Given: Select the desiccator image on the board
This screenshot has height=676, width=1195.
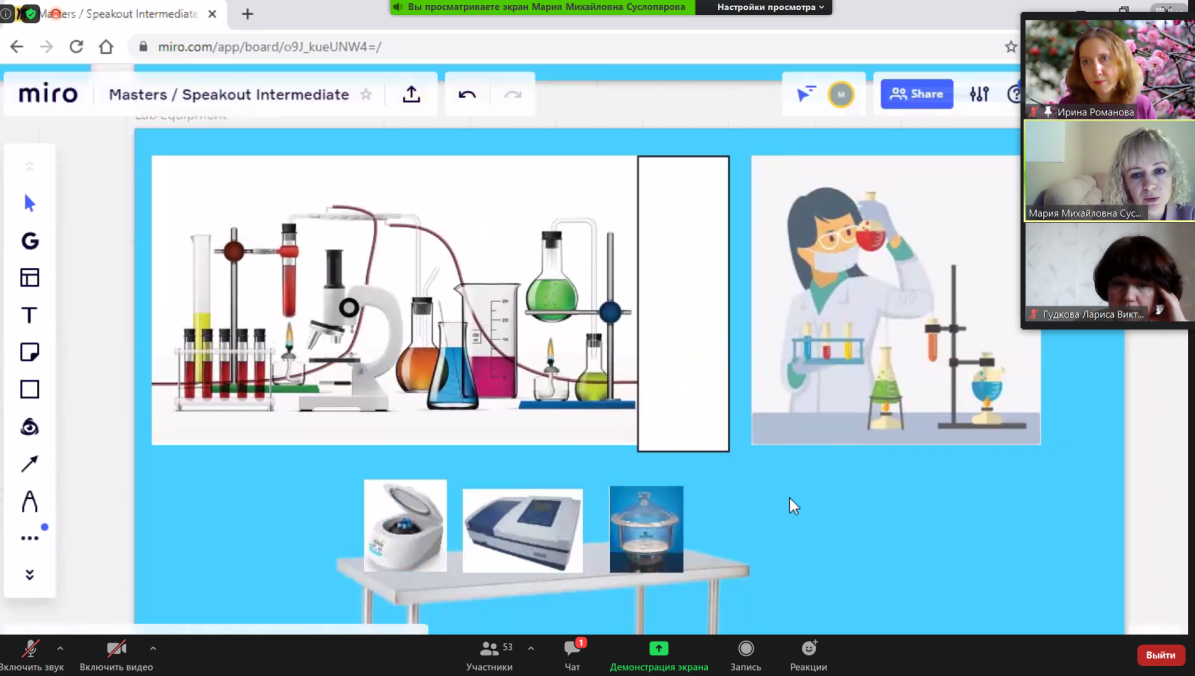Looking at the screenshot, I should point(646,529).
